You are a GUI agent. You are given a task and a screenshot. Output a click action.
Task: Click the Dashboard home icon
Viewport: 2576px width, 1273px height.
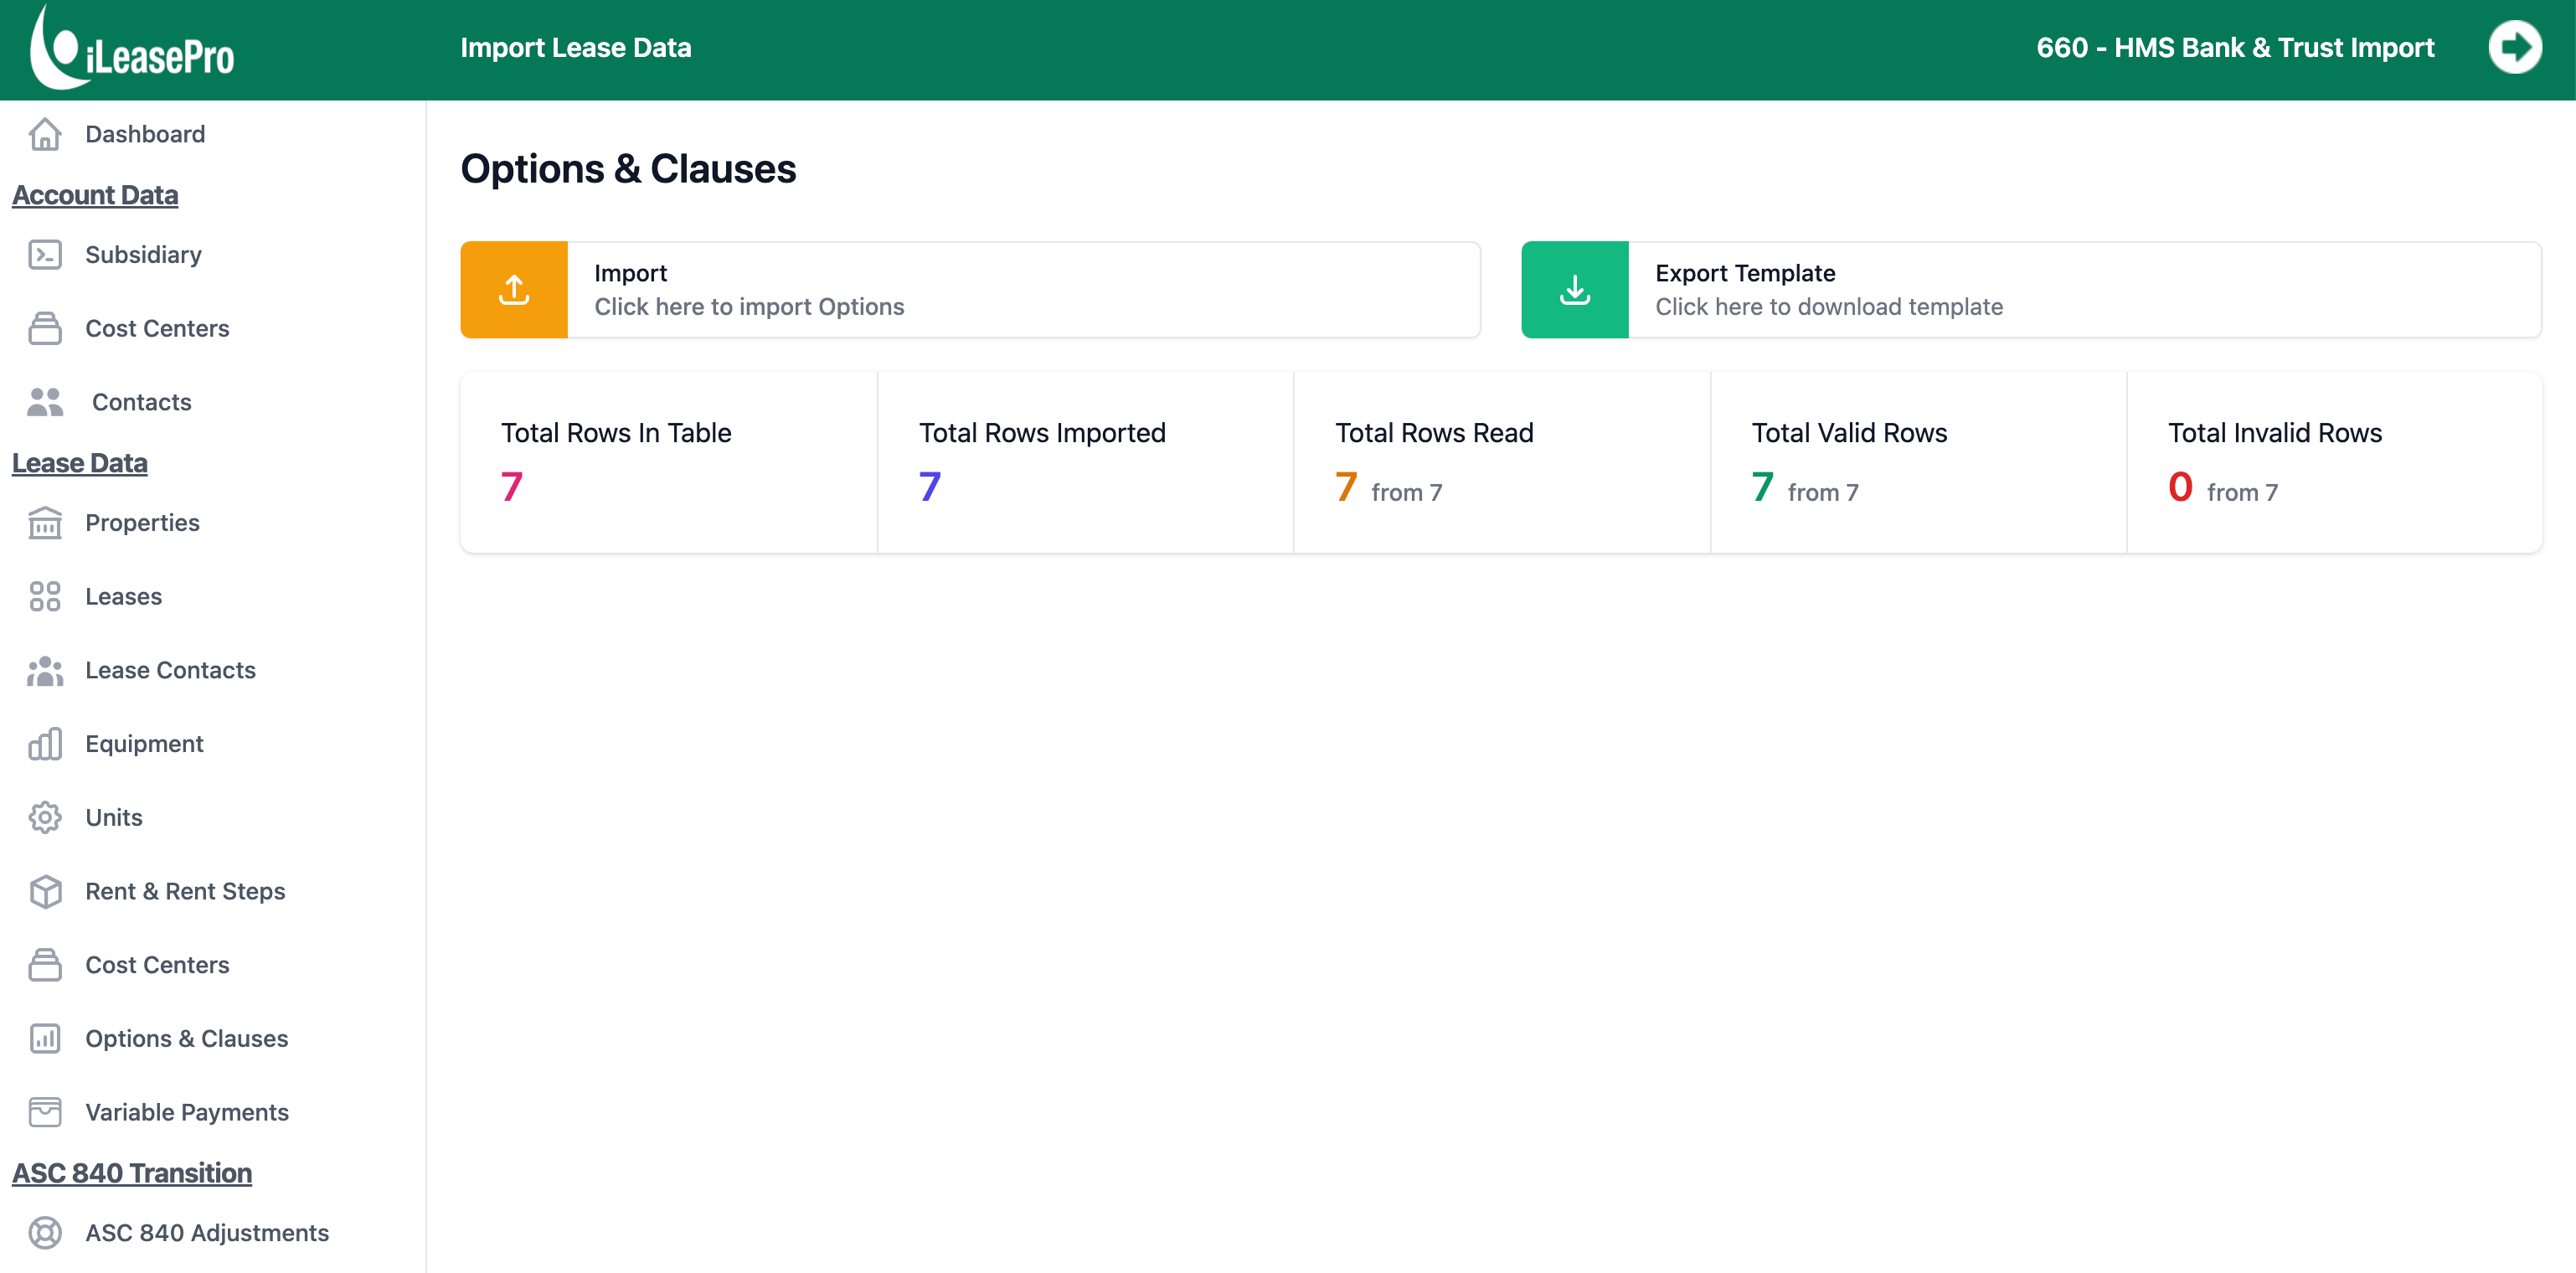coord(45,134)
